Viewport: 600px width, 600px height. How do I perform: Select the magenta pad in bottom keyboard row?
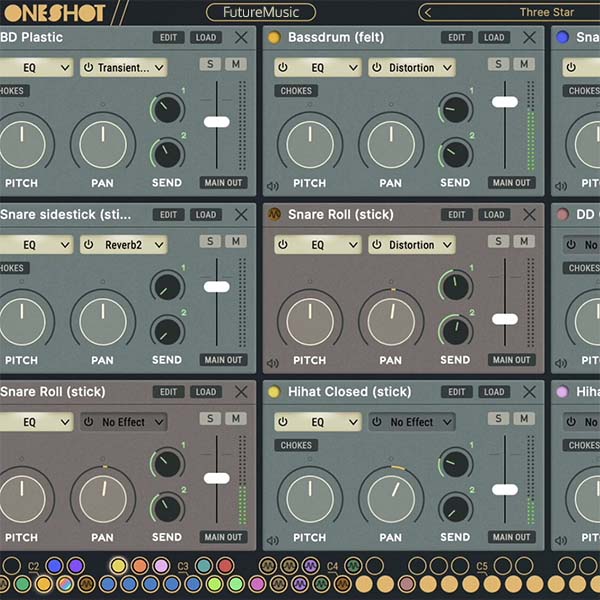tap(257, 584)
